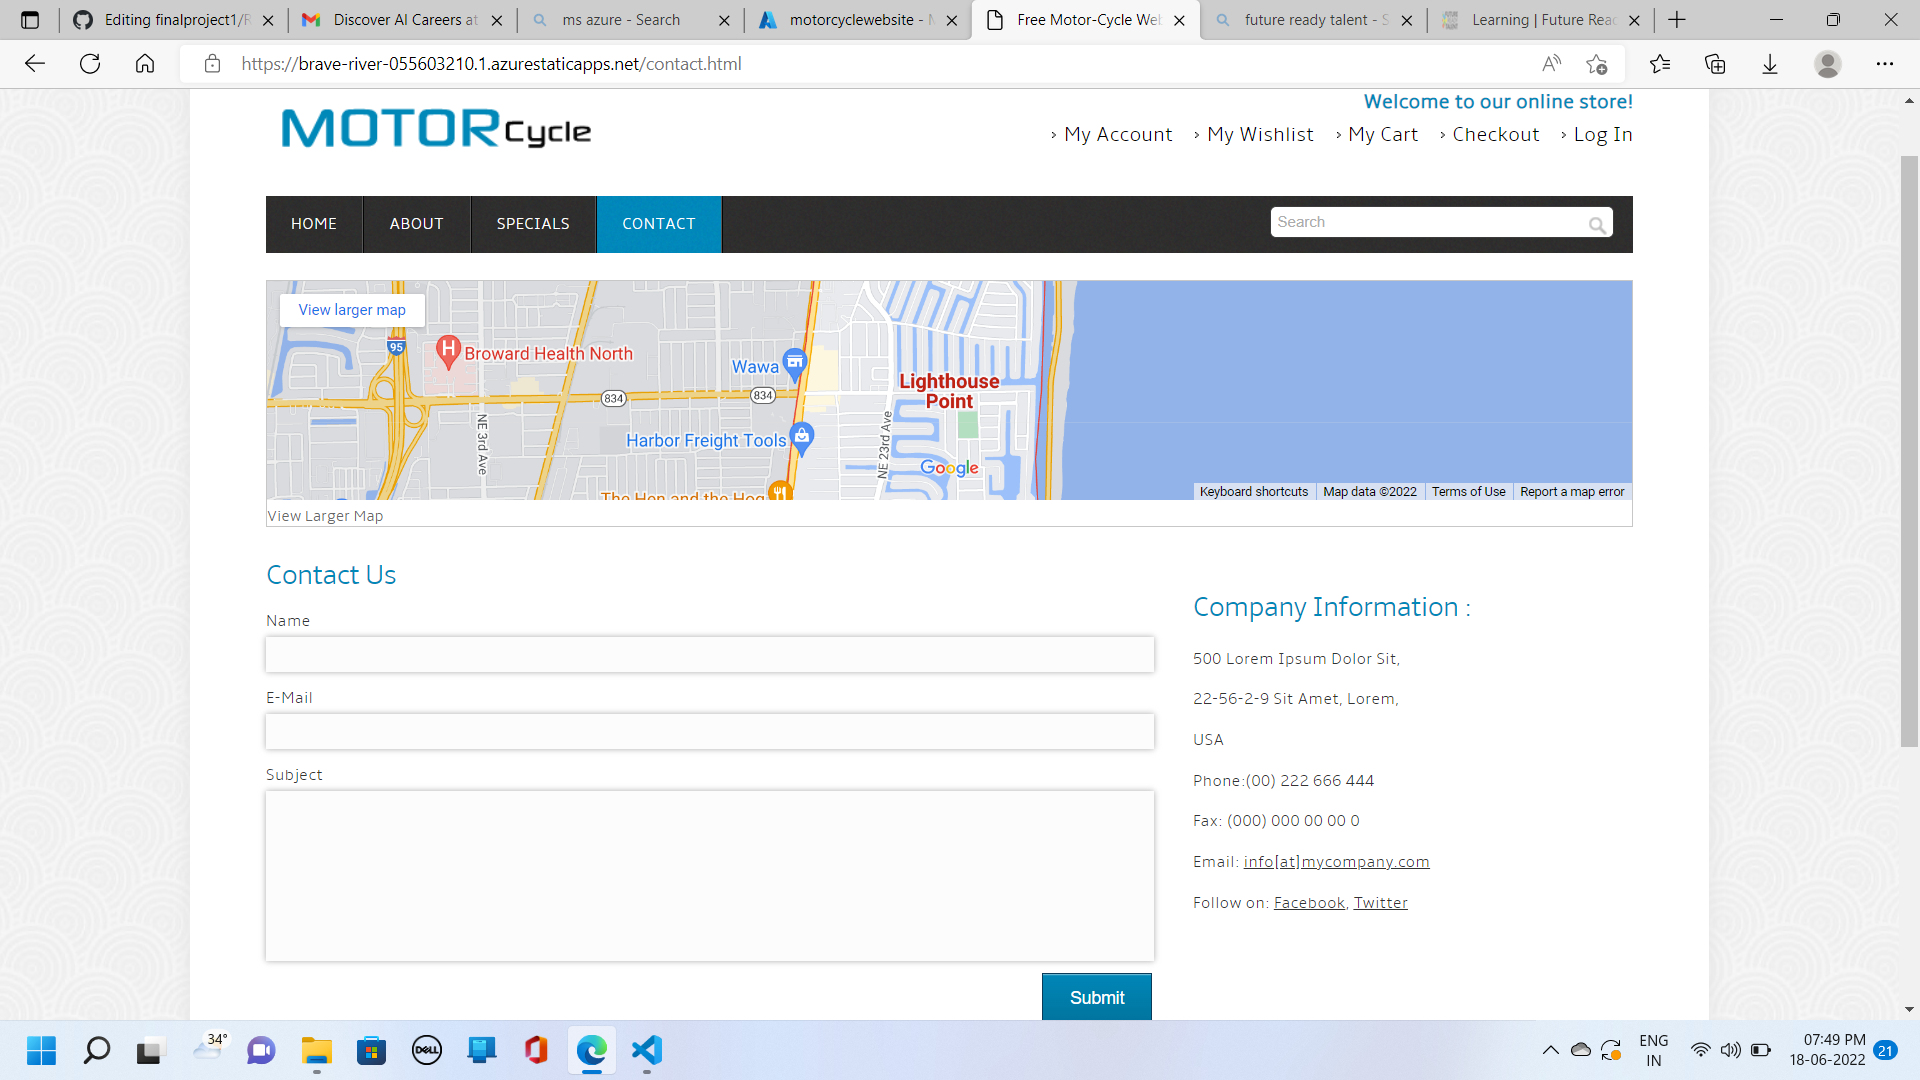Open the My Wishlist link
This screenshot has width=1920, height=1080.
coord(1260,134)
